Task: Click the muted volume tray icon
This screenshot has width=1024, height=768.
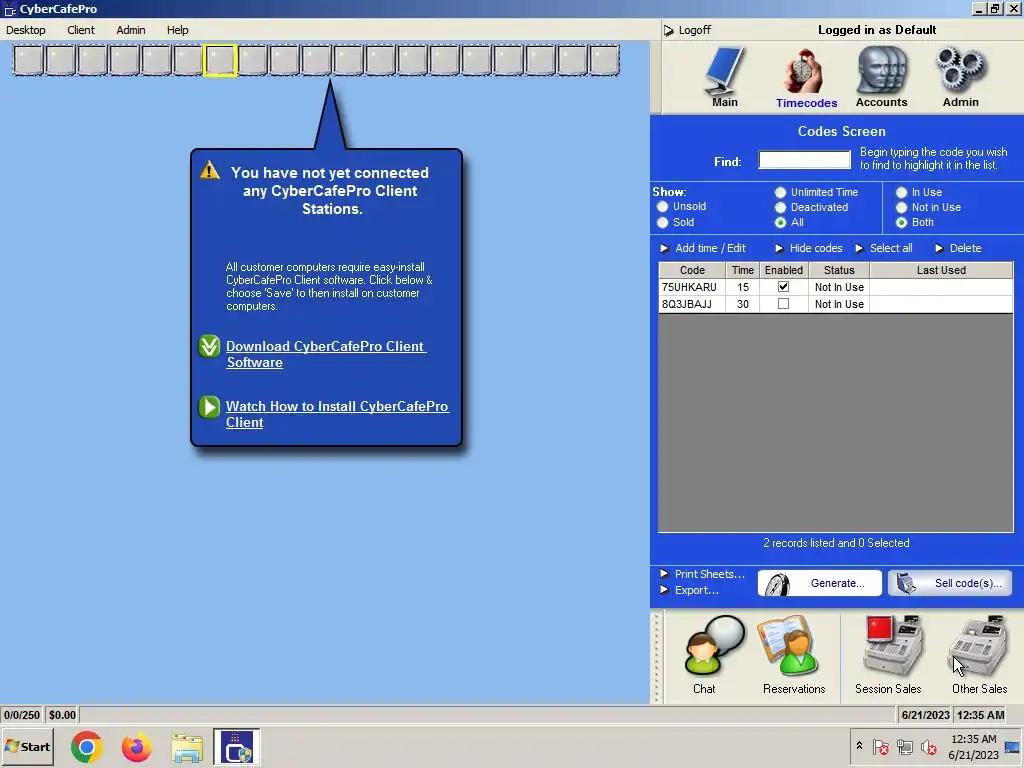Action: click(x=928, y=746)
